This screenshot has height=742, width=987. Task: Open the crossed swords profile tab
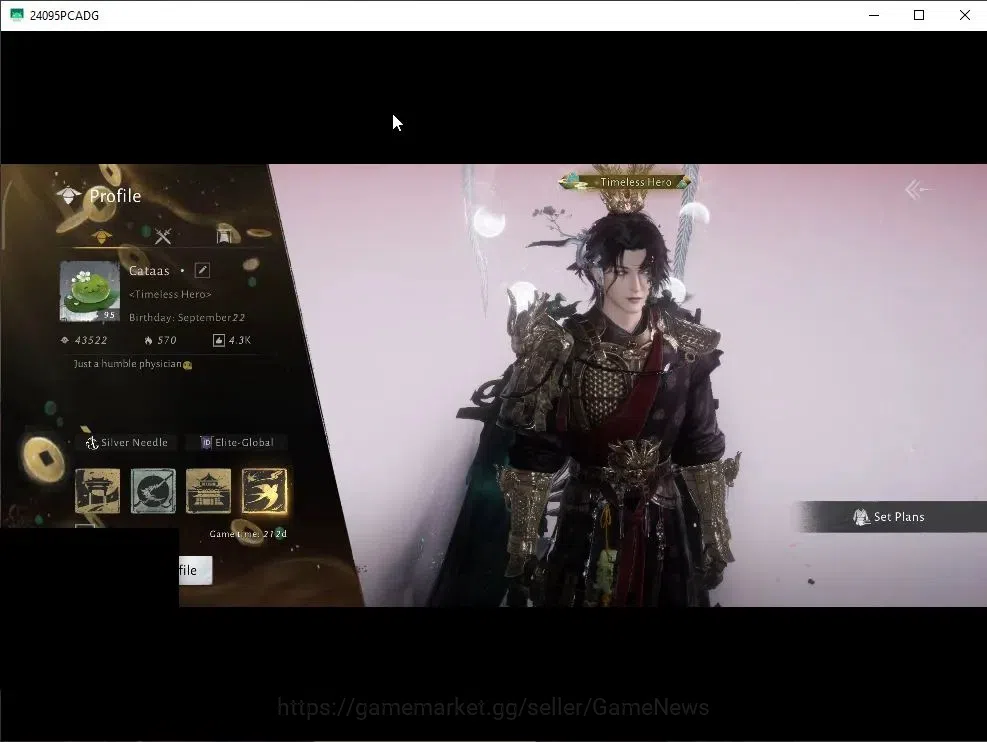(x=163, y=236)
